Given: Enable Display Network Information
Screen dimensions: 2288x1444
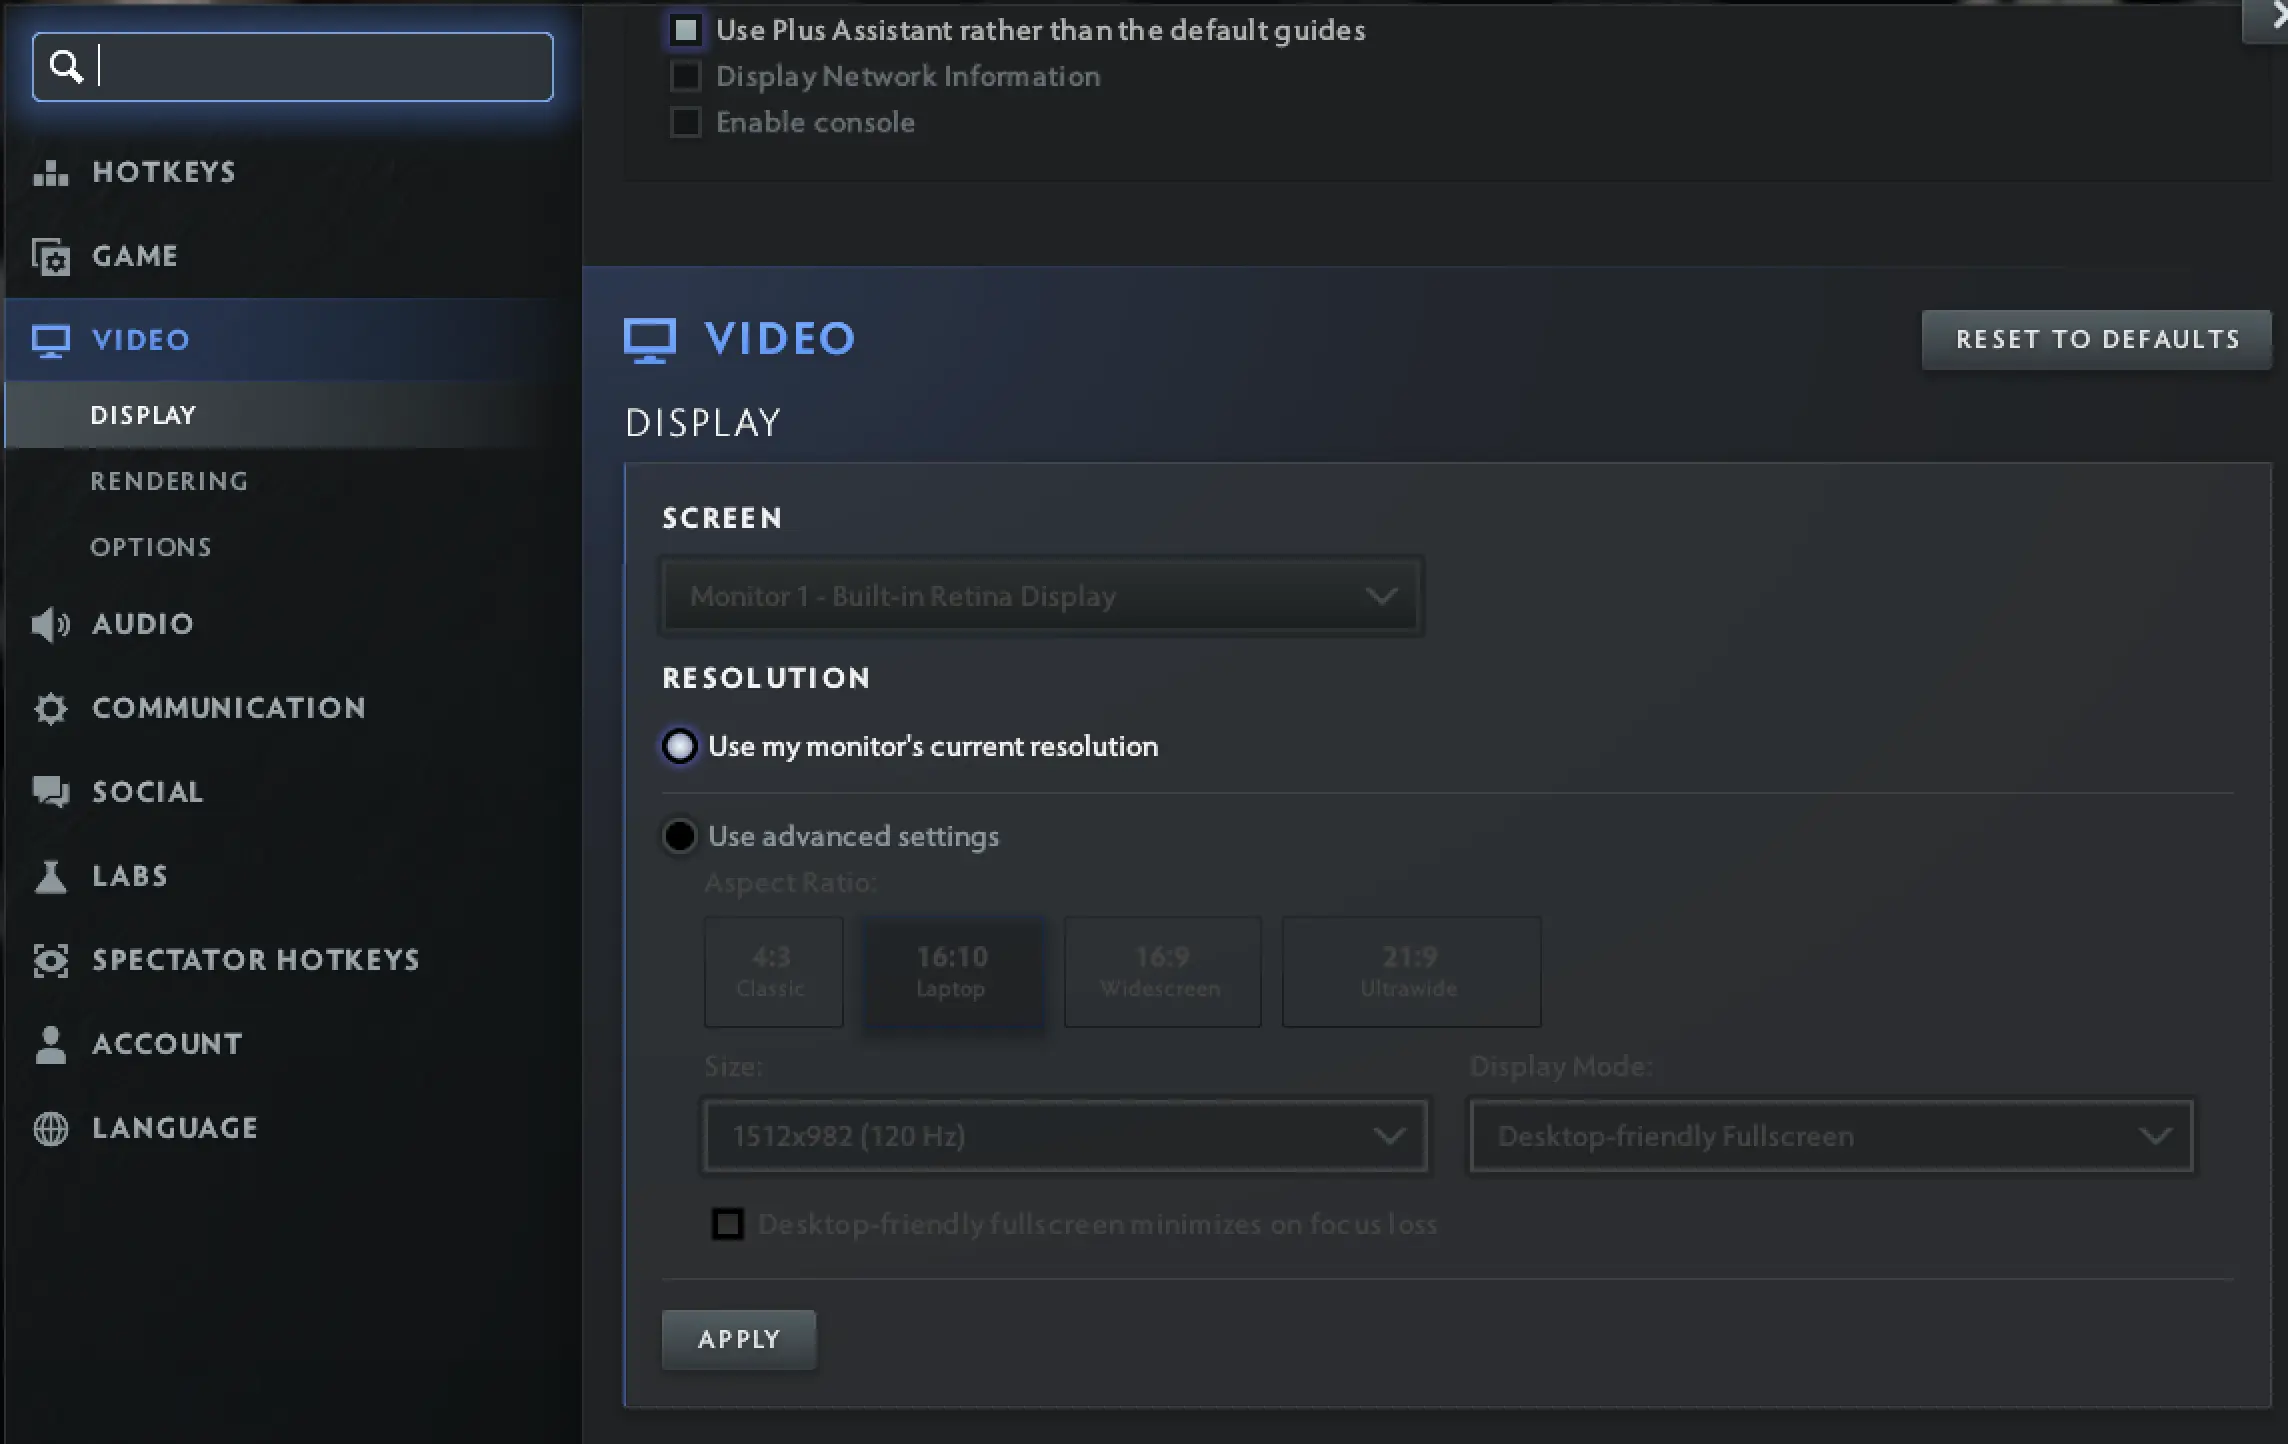Looking at the screenshot, I should pos(686,76).
